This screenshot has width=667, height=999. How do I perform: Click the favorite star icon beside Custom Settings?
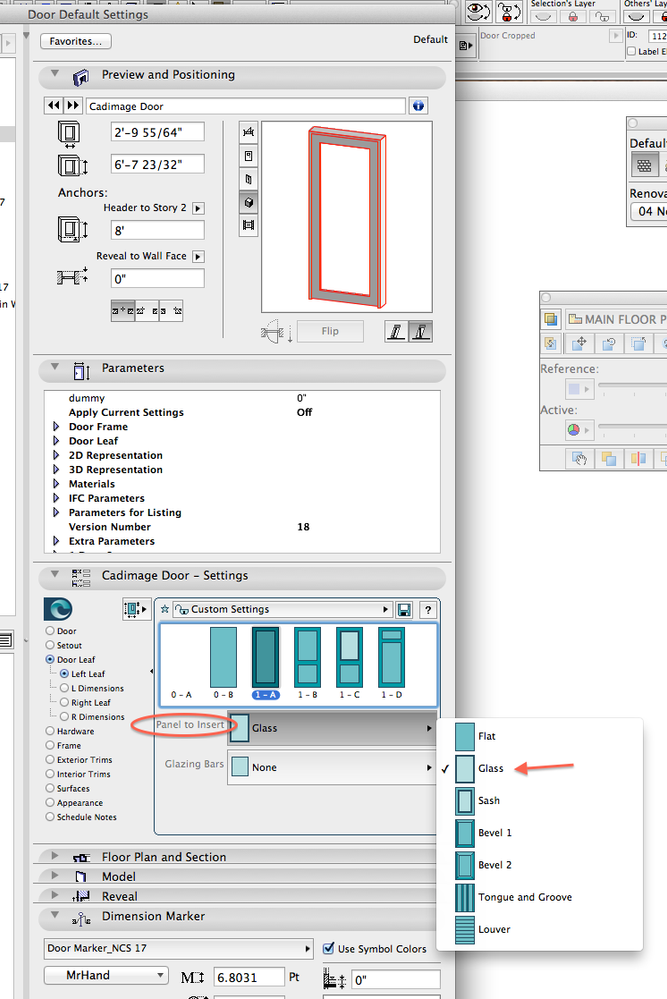coord(165,609)
